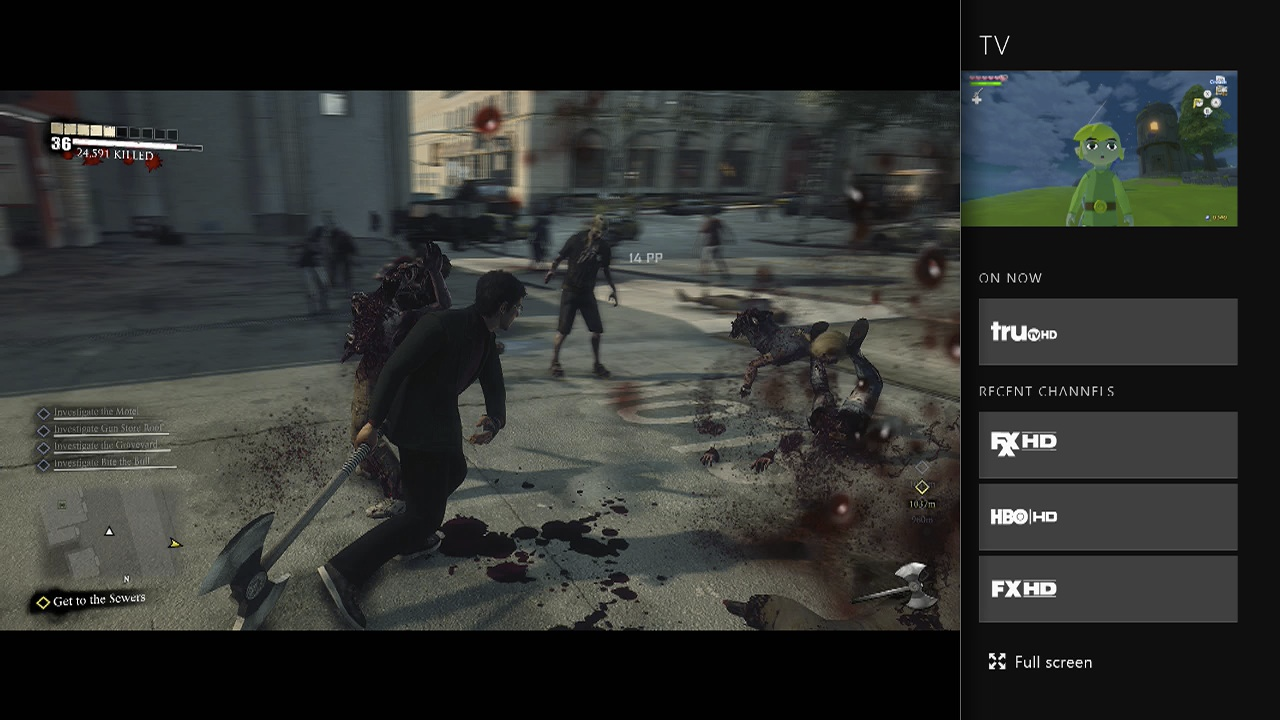
Task: Open the live TV preview thumbnail
Action: [1098, 148]
